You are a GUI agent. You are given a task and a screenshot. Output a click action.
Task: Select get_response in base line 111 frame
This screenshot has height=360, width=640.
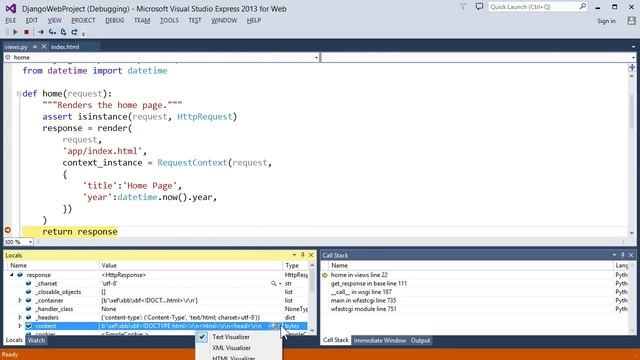tap(369, 283)
